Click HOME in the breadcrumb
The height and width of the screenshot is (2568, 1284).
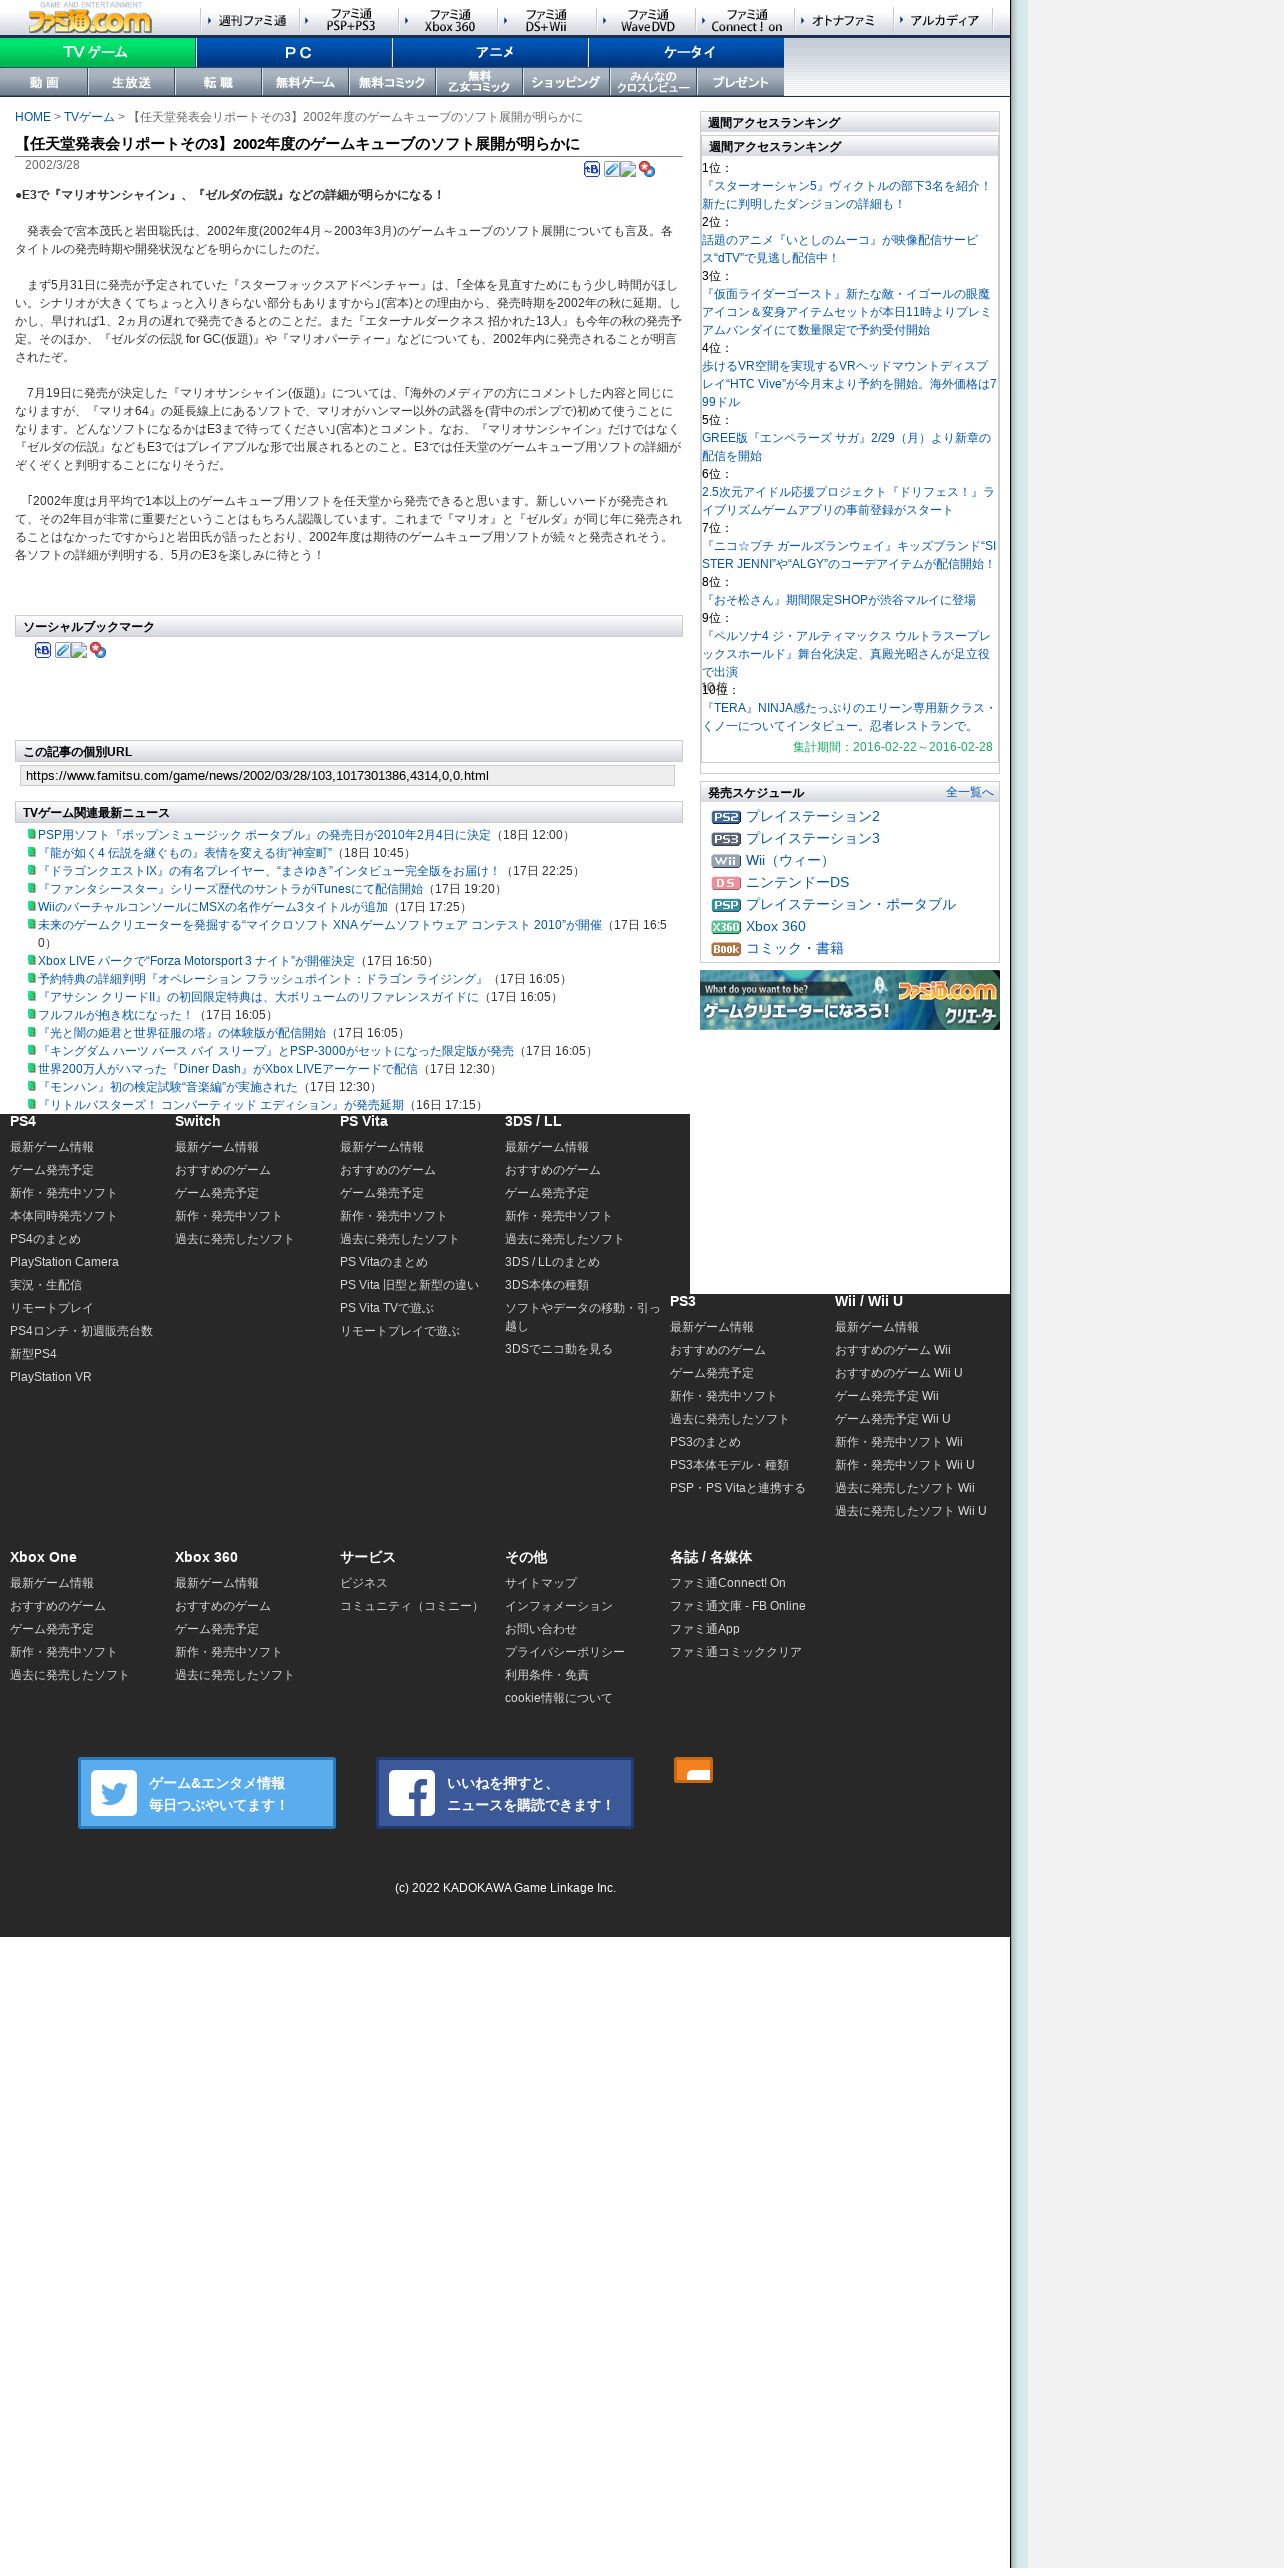coord(33,117)
